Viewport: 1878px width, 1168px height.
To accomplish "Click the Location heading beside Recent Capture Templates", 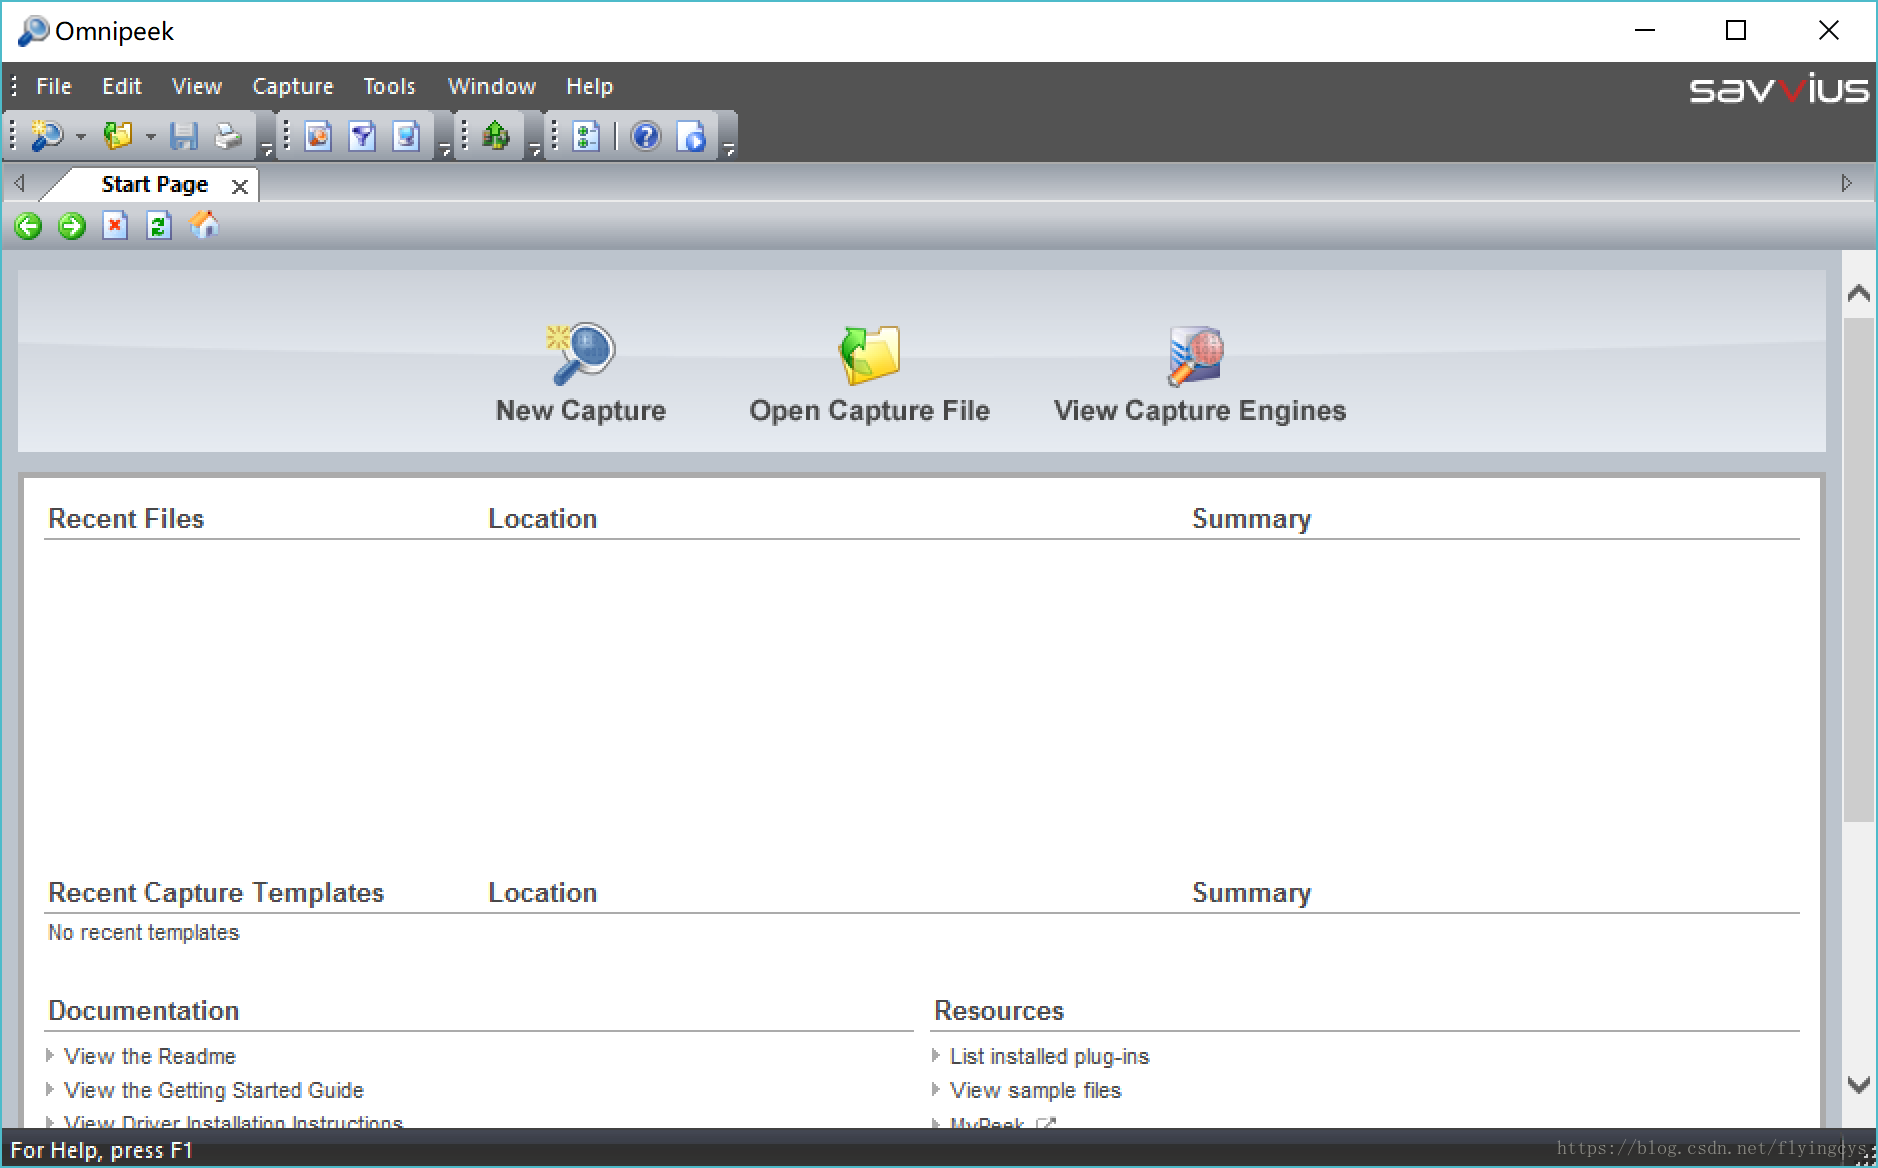I will [543, 893].
